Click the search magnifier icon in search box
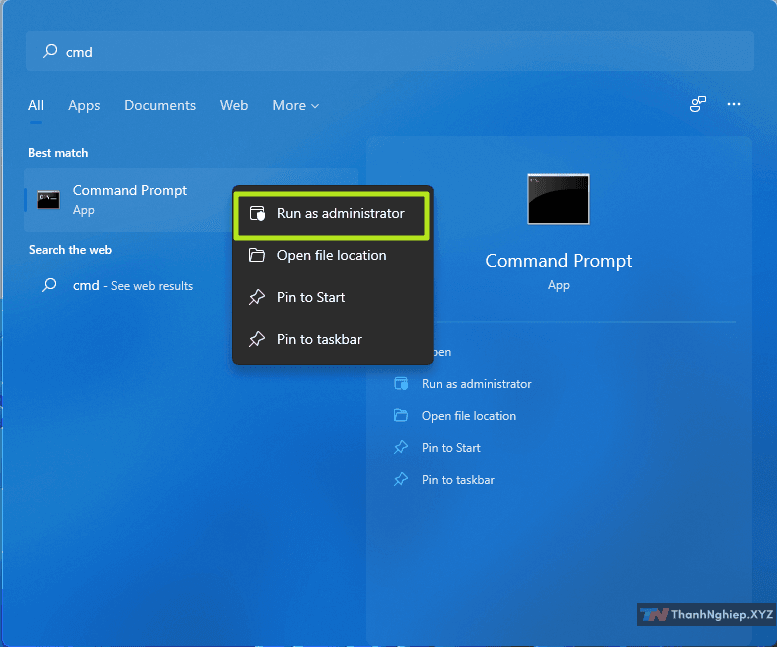This screenshot has height=647, width=777. [49, 51]
